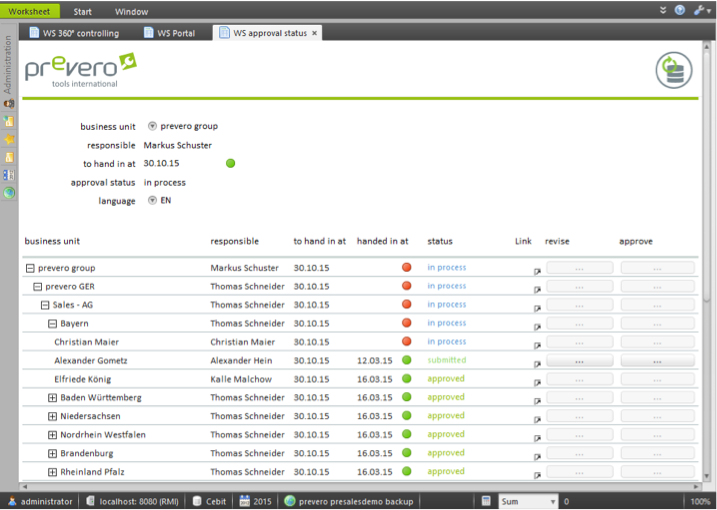Open link icon for Alexander Gometz row
717x510 pixels.
[x=537, y=364]
